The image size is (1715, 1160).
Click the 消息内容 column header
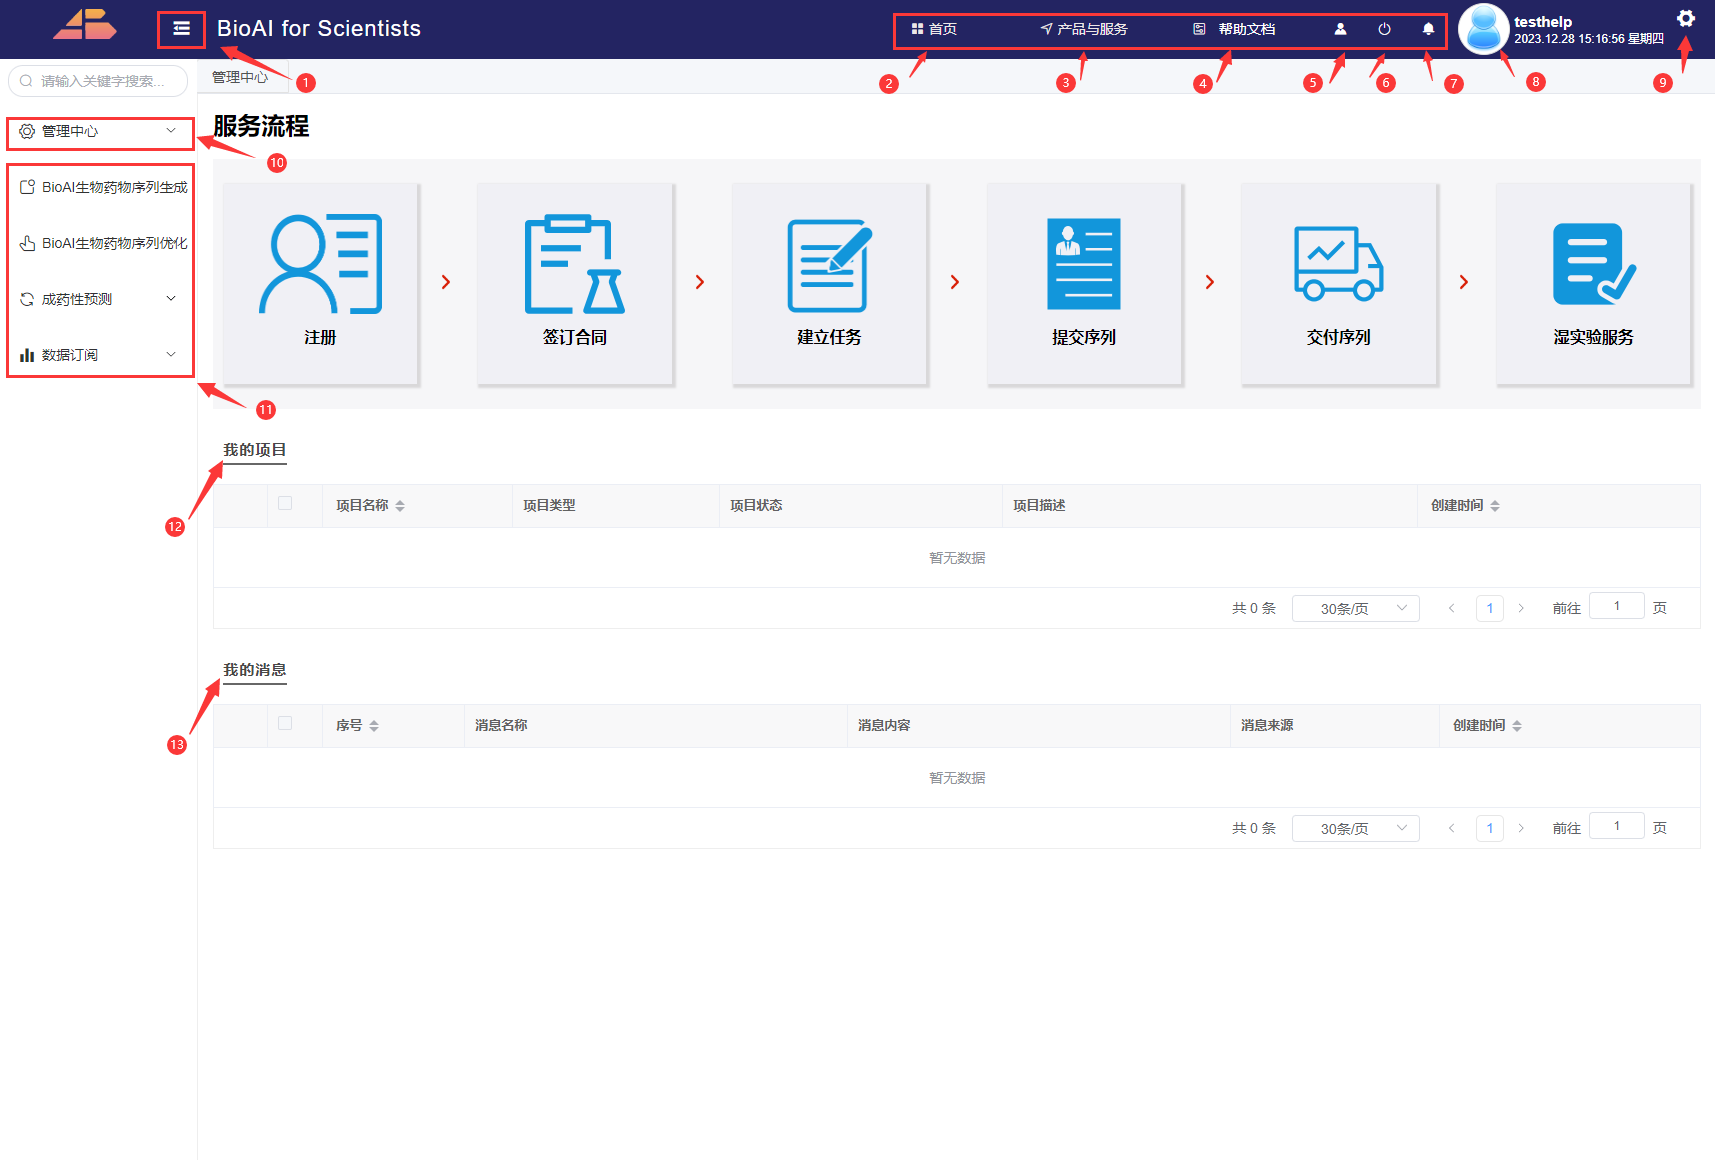click(x=885, y=726)
